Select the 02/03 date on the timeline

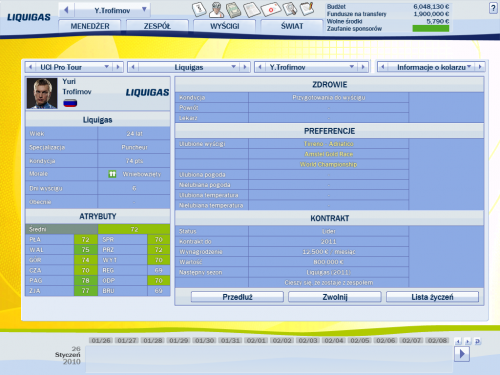308,340
